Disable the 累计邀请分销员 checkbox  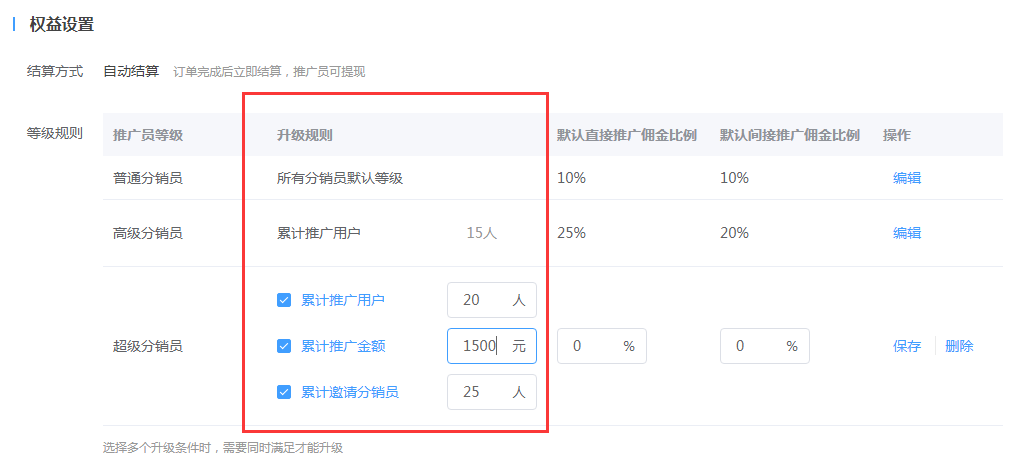[x=284, y=392]
